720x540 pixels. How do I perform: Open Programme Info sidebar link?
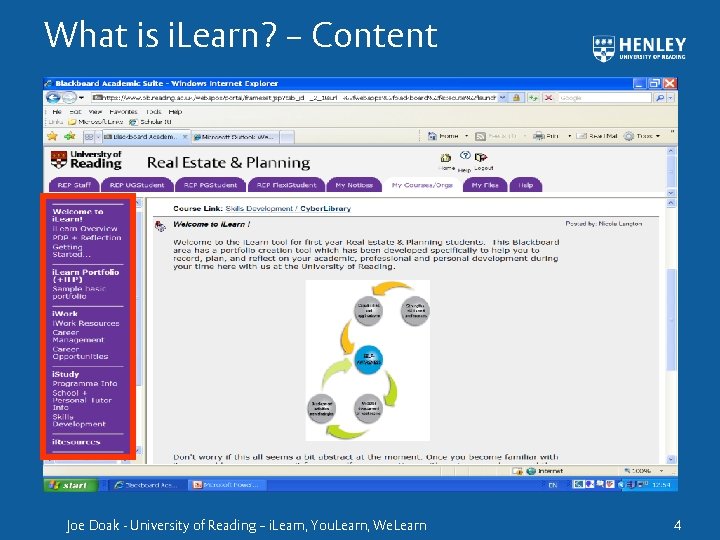84,383
